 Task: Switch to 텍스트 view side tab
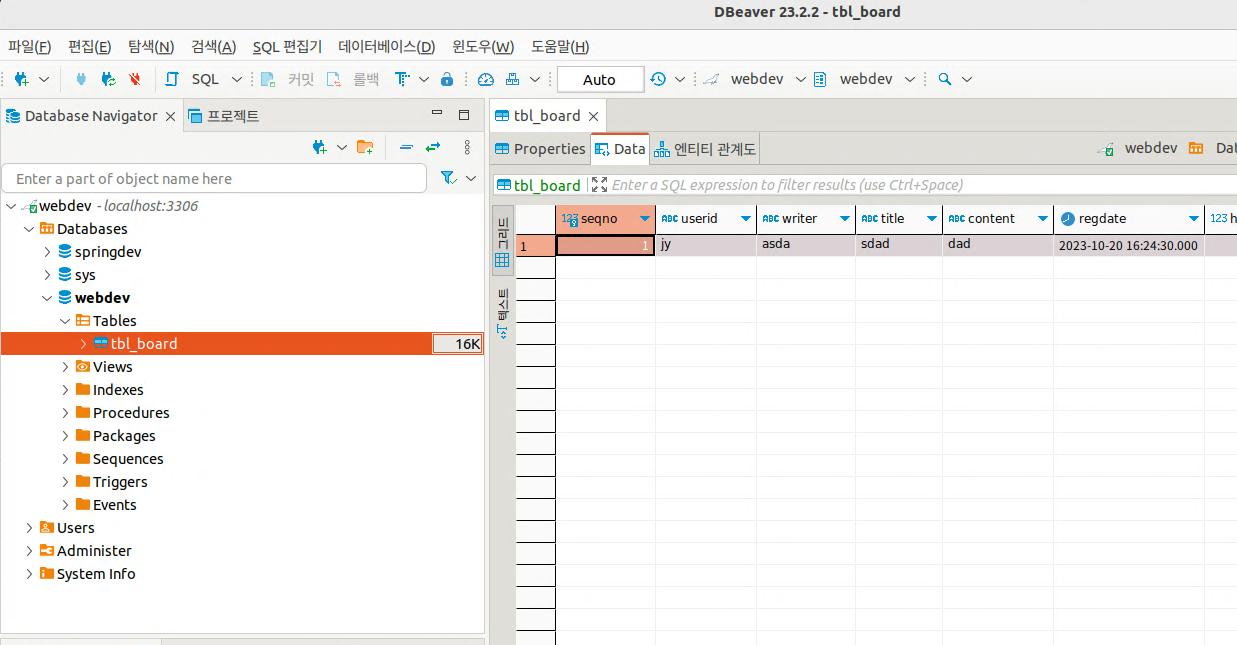click(503, 312)
